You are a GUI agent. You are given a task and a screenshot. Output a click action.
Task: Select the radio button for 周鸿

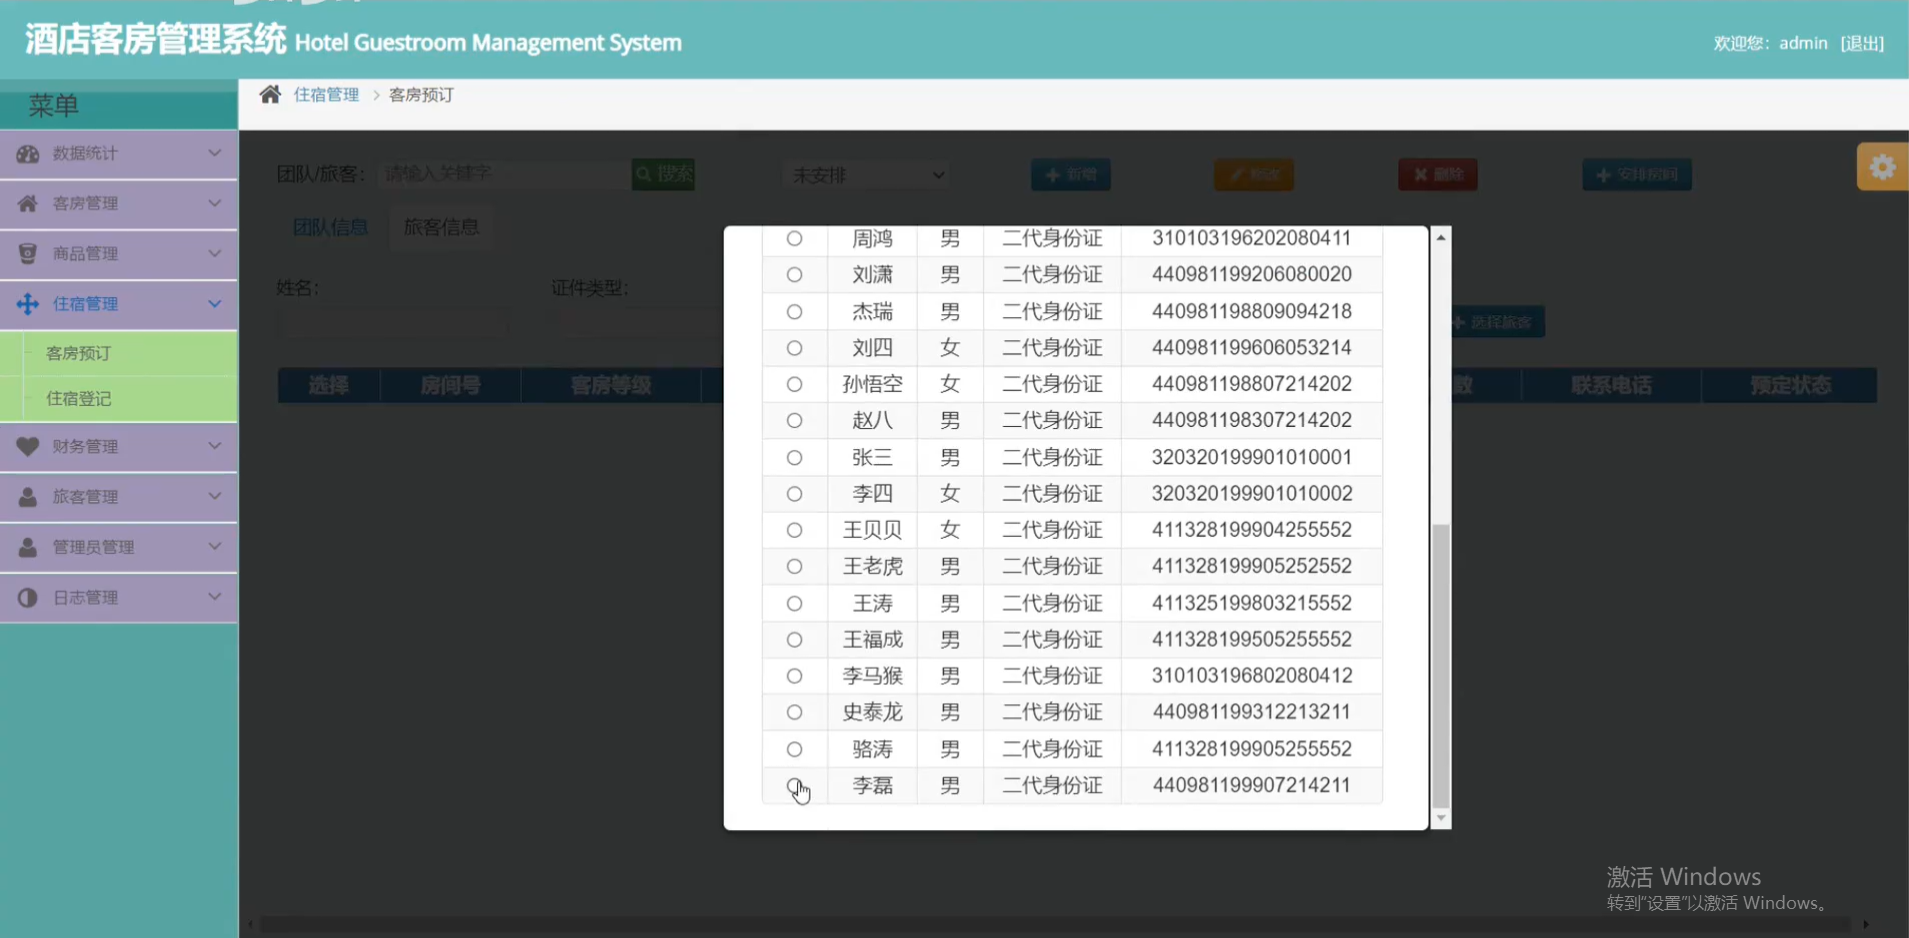point(794,239)
